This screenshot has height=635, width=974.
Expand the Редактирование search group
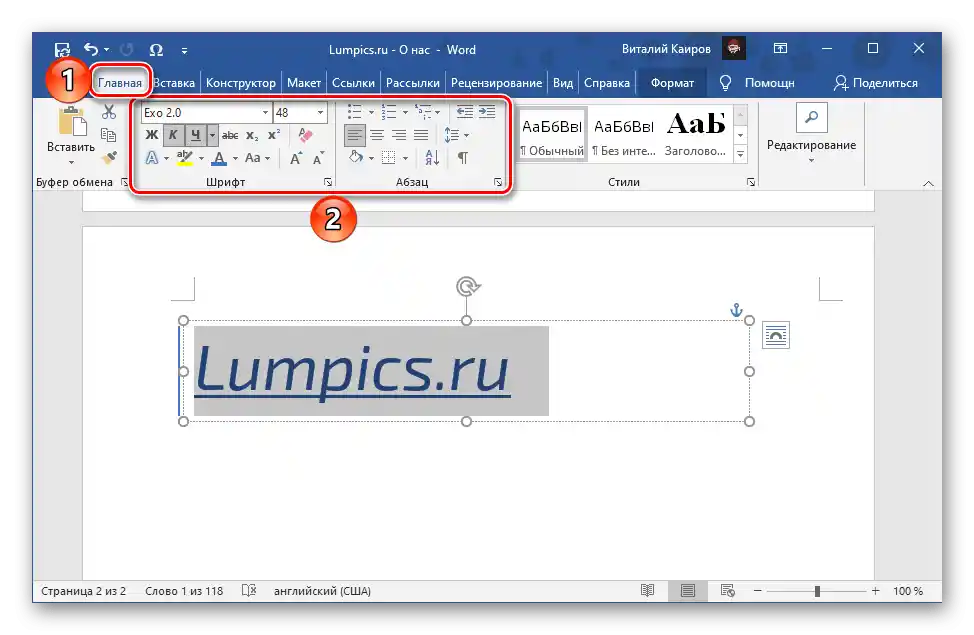tap(811, 135)
